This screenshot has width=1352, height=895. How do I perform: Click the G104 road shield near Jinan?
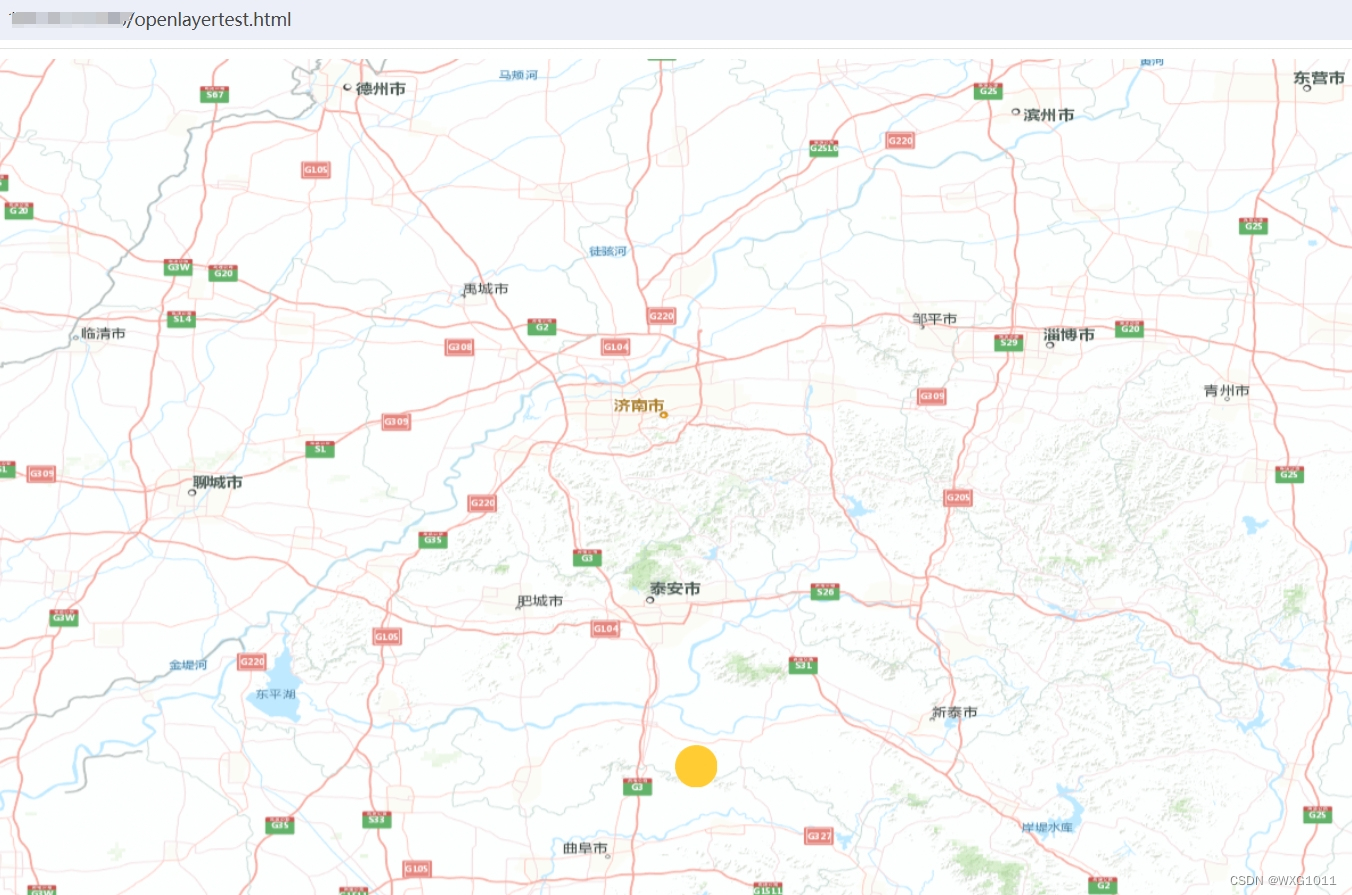(614, 348)
